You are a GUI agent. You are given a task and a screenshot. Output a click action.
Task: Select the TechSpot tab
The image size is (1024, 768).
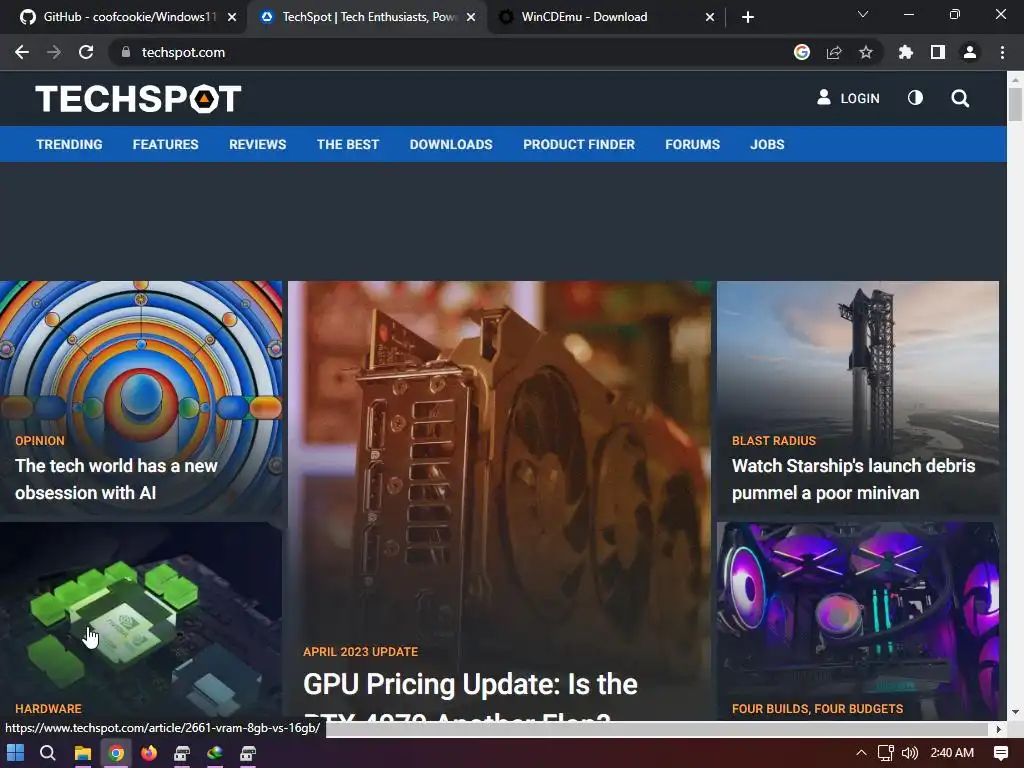tap(367, 17)
